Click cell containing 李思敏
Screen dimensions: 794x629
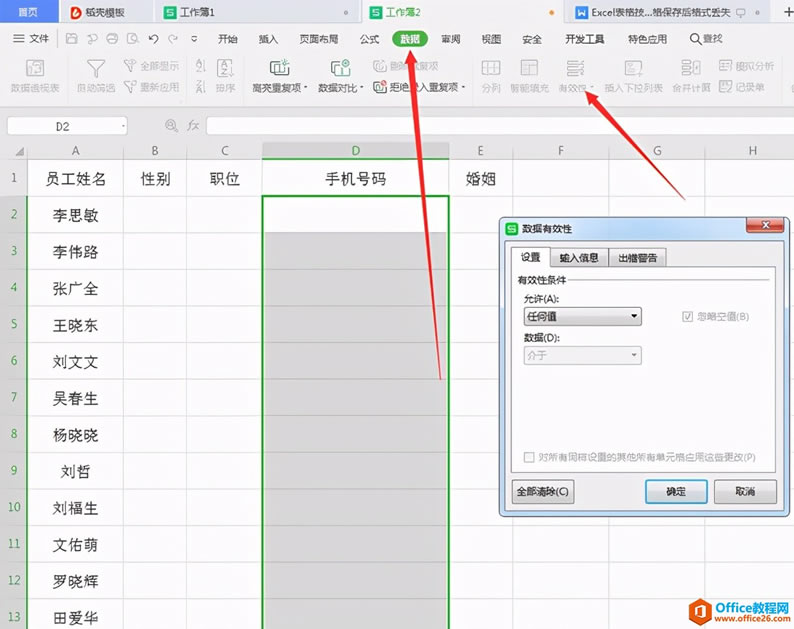(75, 215)
